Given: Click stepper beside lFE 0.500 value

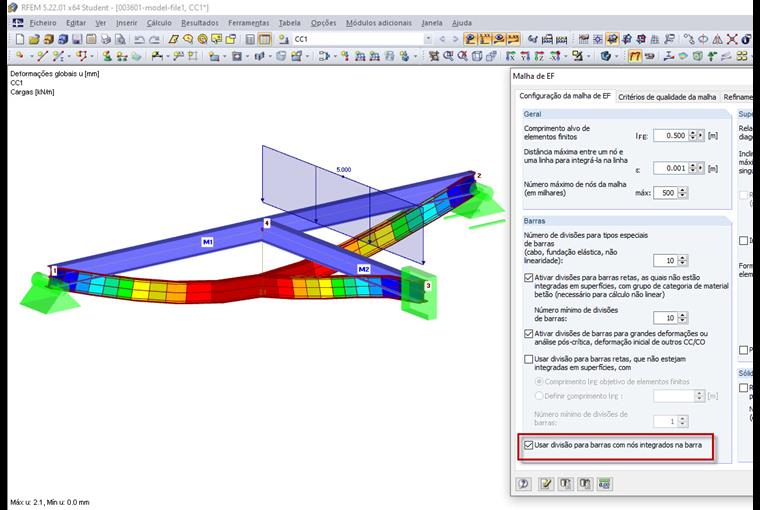Looking at the screenshot, I should (x=693, y=135).
